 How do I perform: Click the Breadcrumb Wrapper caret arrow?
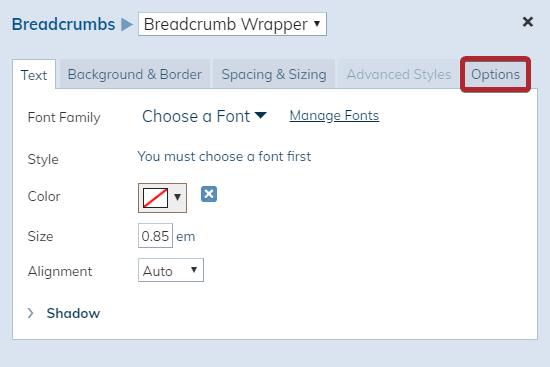click(x=317, y=24)
